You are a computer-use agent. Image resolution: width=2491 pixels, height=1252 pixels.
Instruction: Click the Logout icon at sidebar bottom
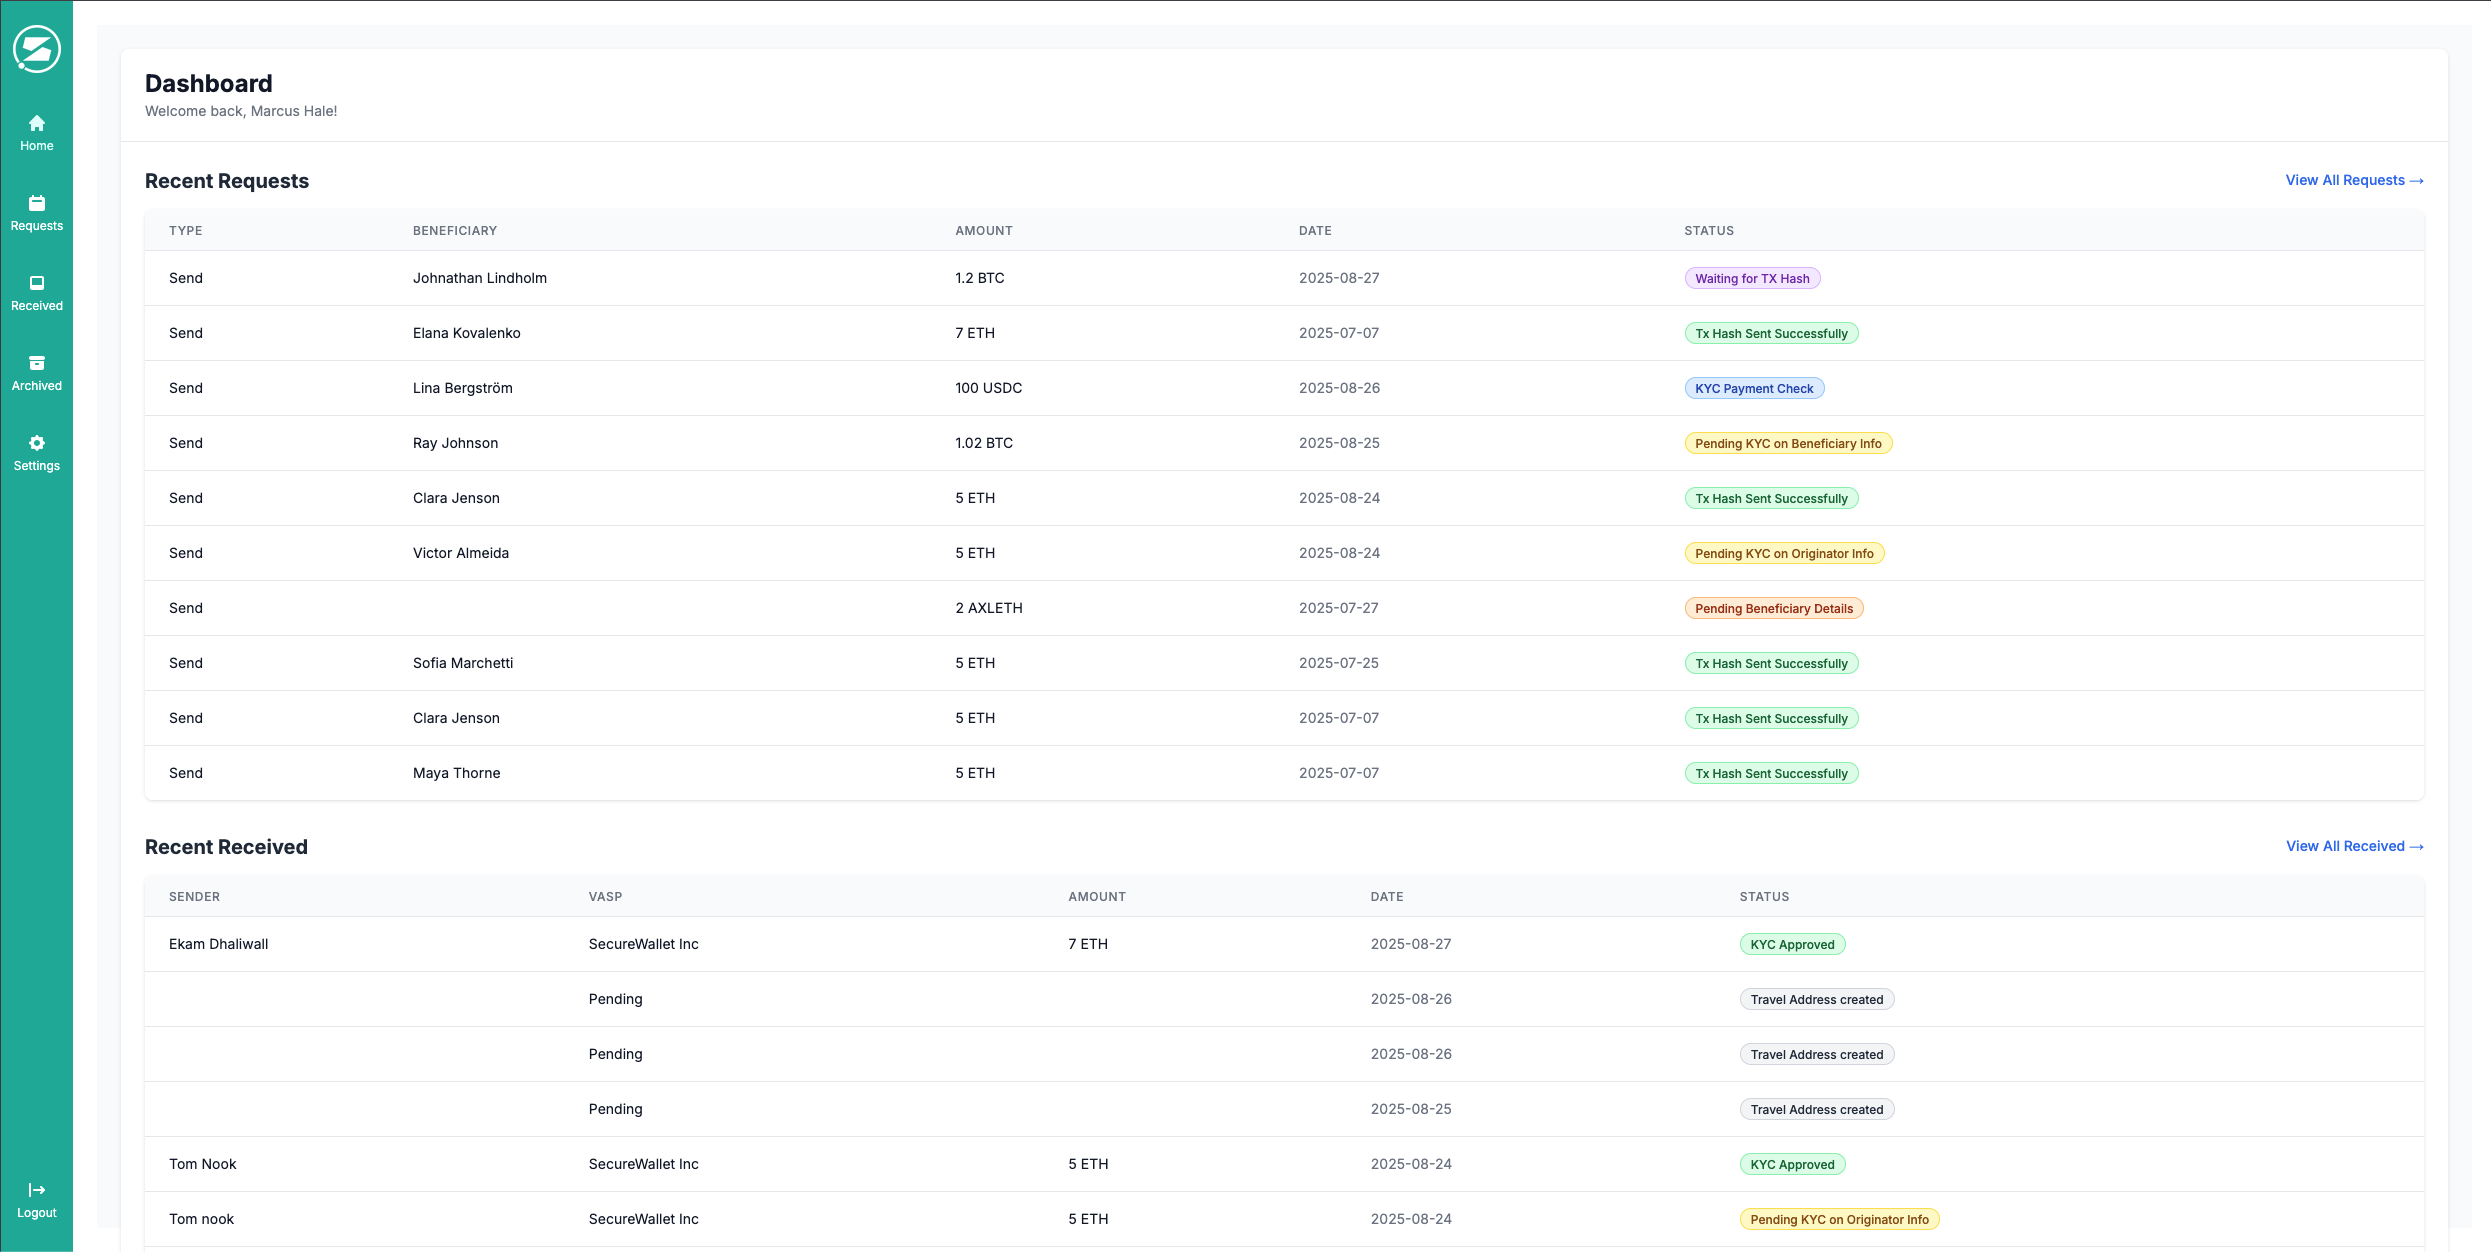click(36, 1190)
